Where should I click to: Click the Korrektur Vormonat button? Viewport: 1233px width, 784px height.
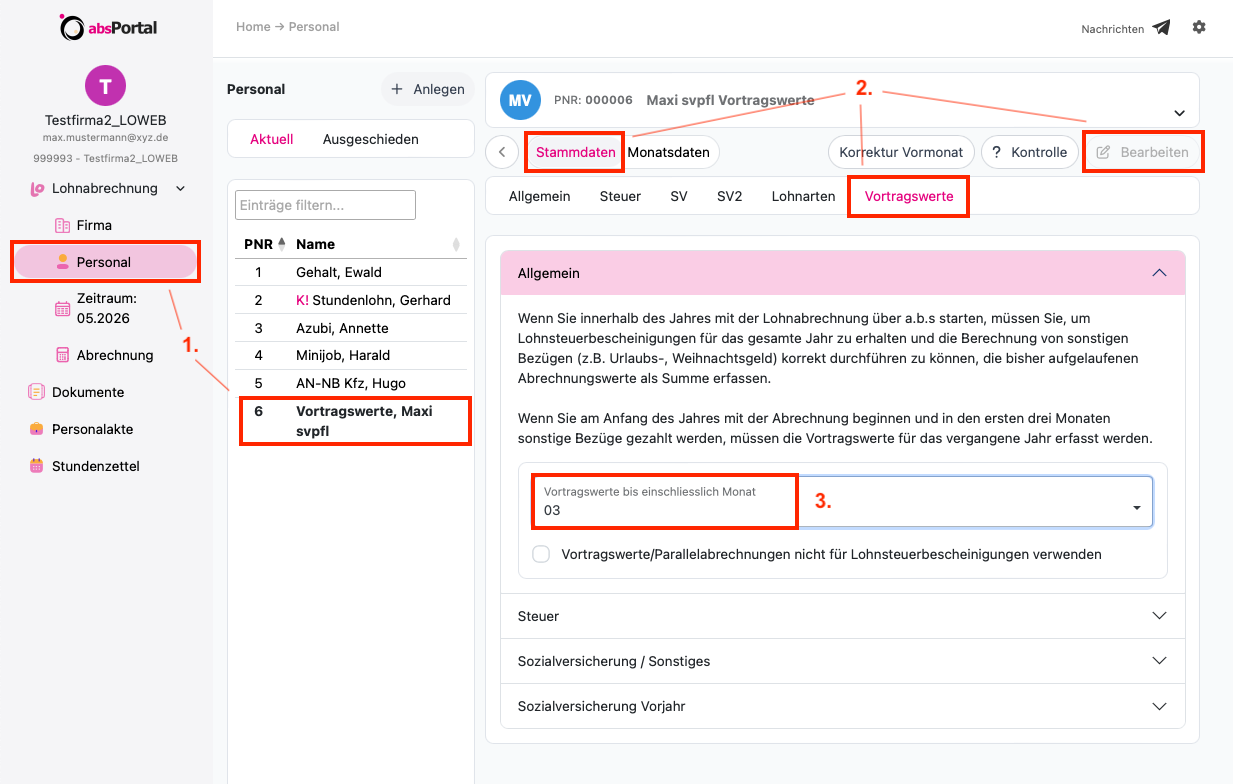tap(901, 153)
